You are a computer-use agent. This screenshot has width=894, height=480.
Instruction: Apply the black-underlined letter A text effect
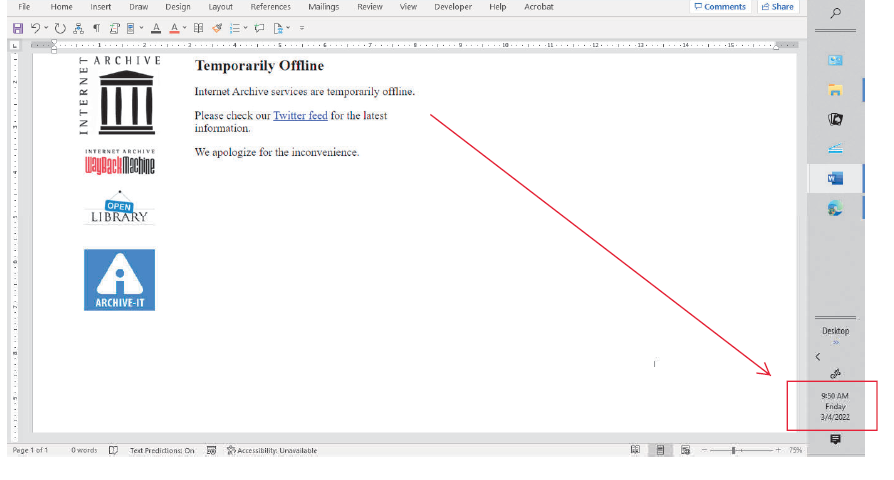(x=156, y=28)
